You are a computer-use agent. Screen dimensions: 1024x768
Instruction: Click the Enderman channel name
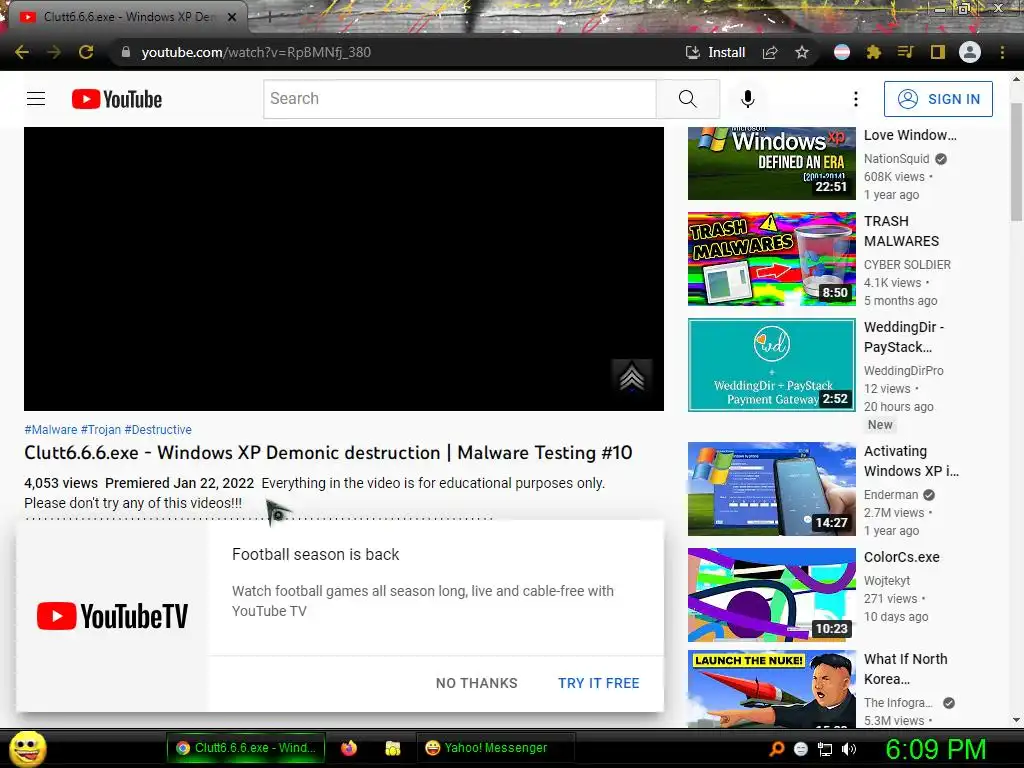891,495
